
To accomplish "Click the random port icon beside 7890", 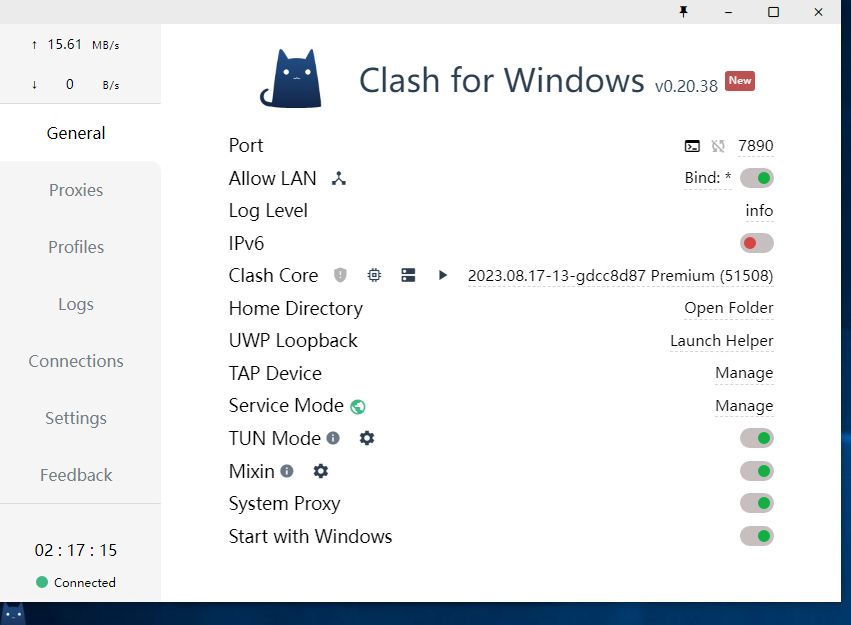I will pyautogui.click(x=718, y=146).
